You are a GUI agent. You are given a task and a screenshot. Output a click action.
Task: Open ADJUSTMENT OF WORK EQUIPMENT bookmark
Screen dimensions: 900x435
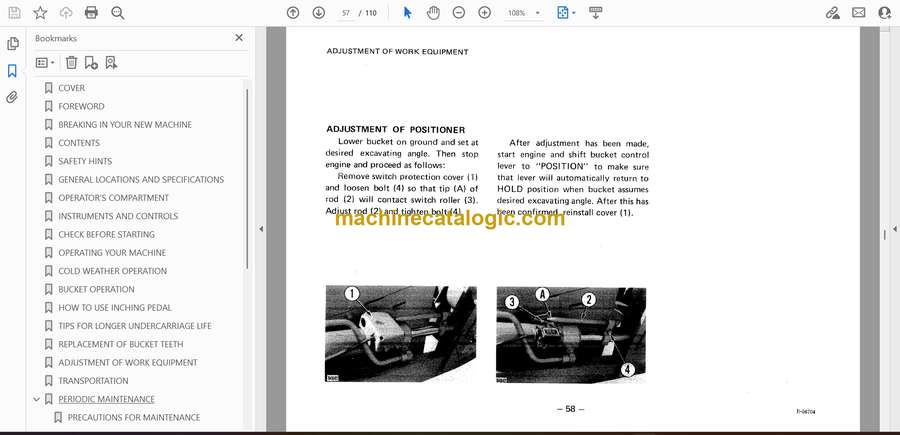(x=127, y=363)
